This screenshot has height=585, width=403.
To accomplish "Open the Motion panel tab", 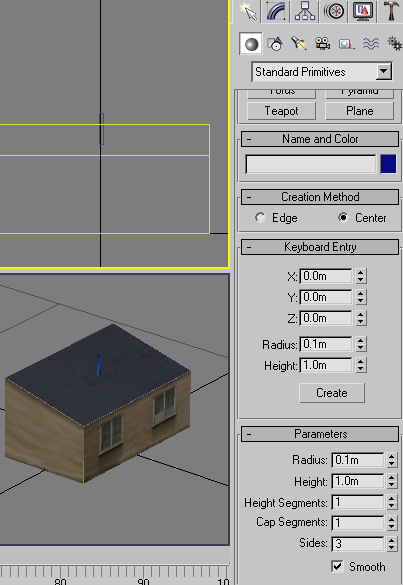I will pos(334,11).
